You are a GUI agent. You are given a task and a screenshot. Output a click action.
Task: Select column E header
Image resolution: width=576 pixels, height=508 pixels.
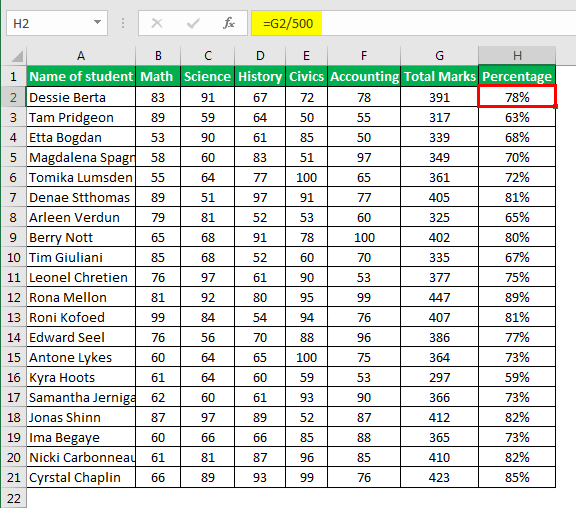tap(306, 56)
